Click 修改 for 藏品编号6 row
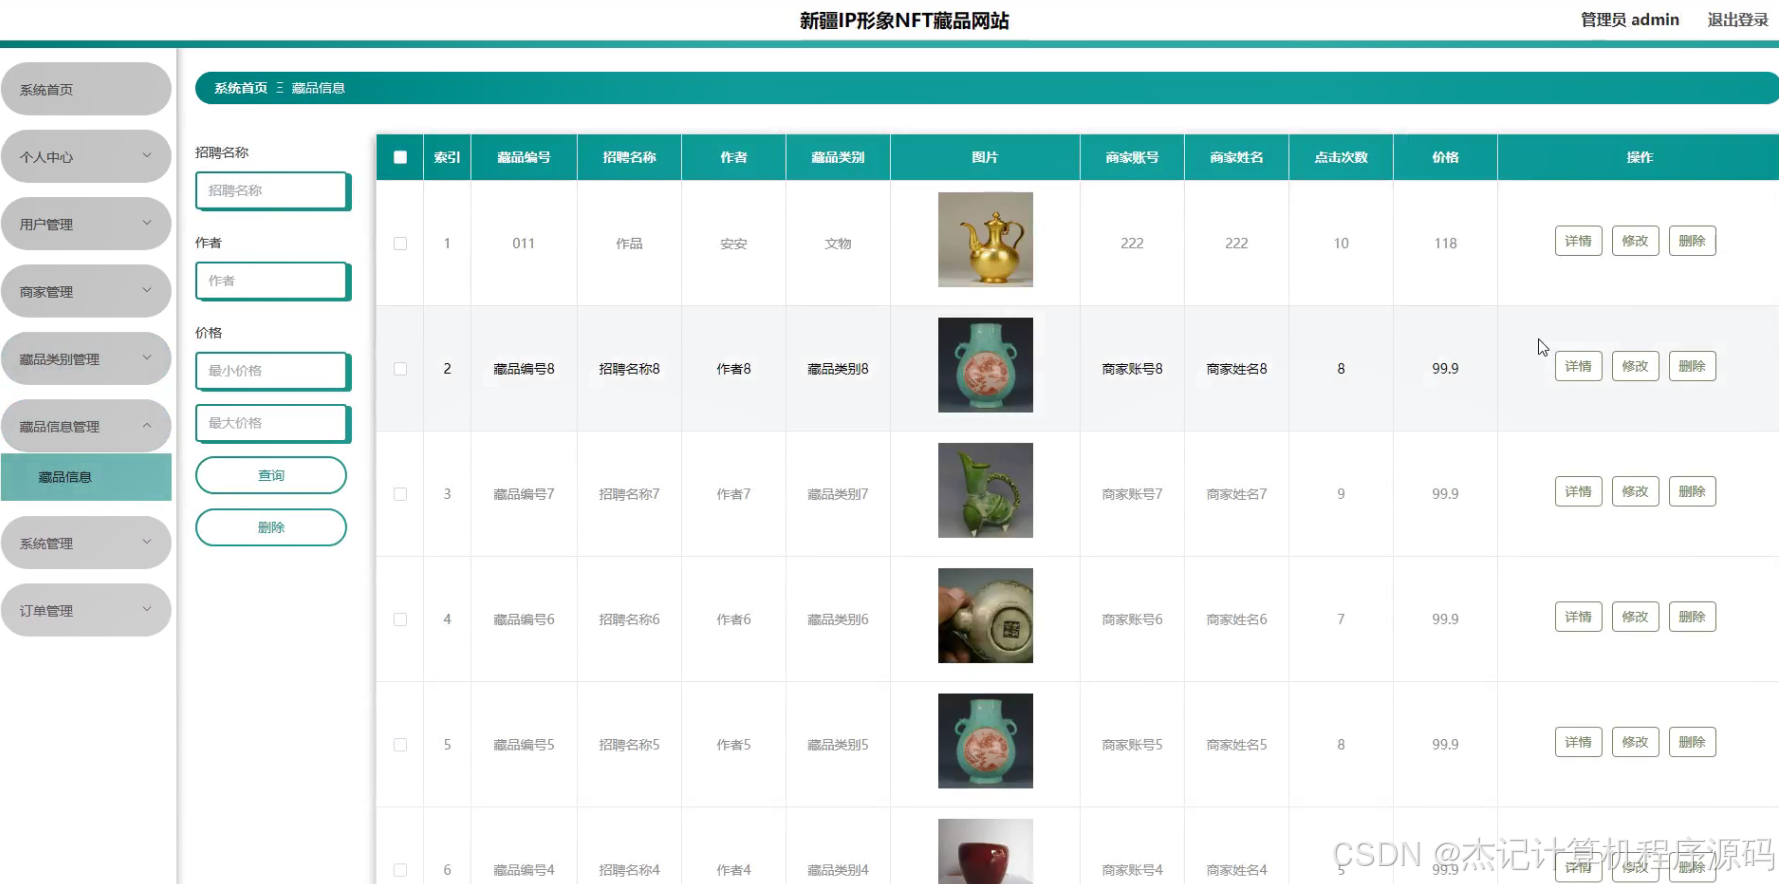1779x884 pixels. [1635, 617]
